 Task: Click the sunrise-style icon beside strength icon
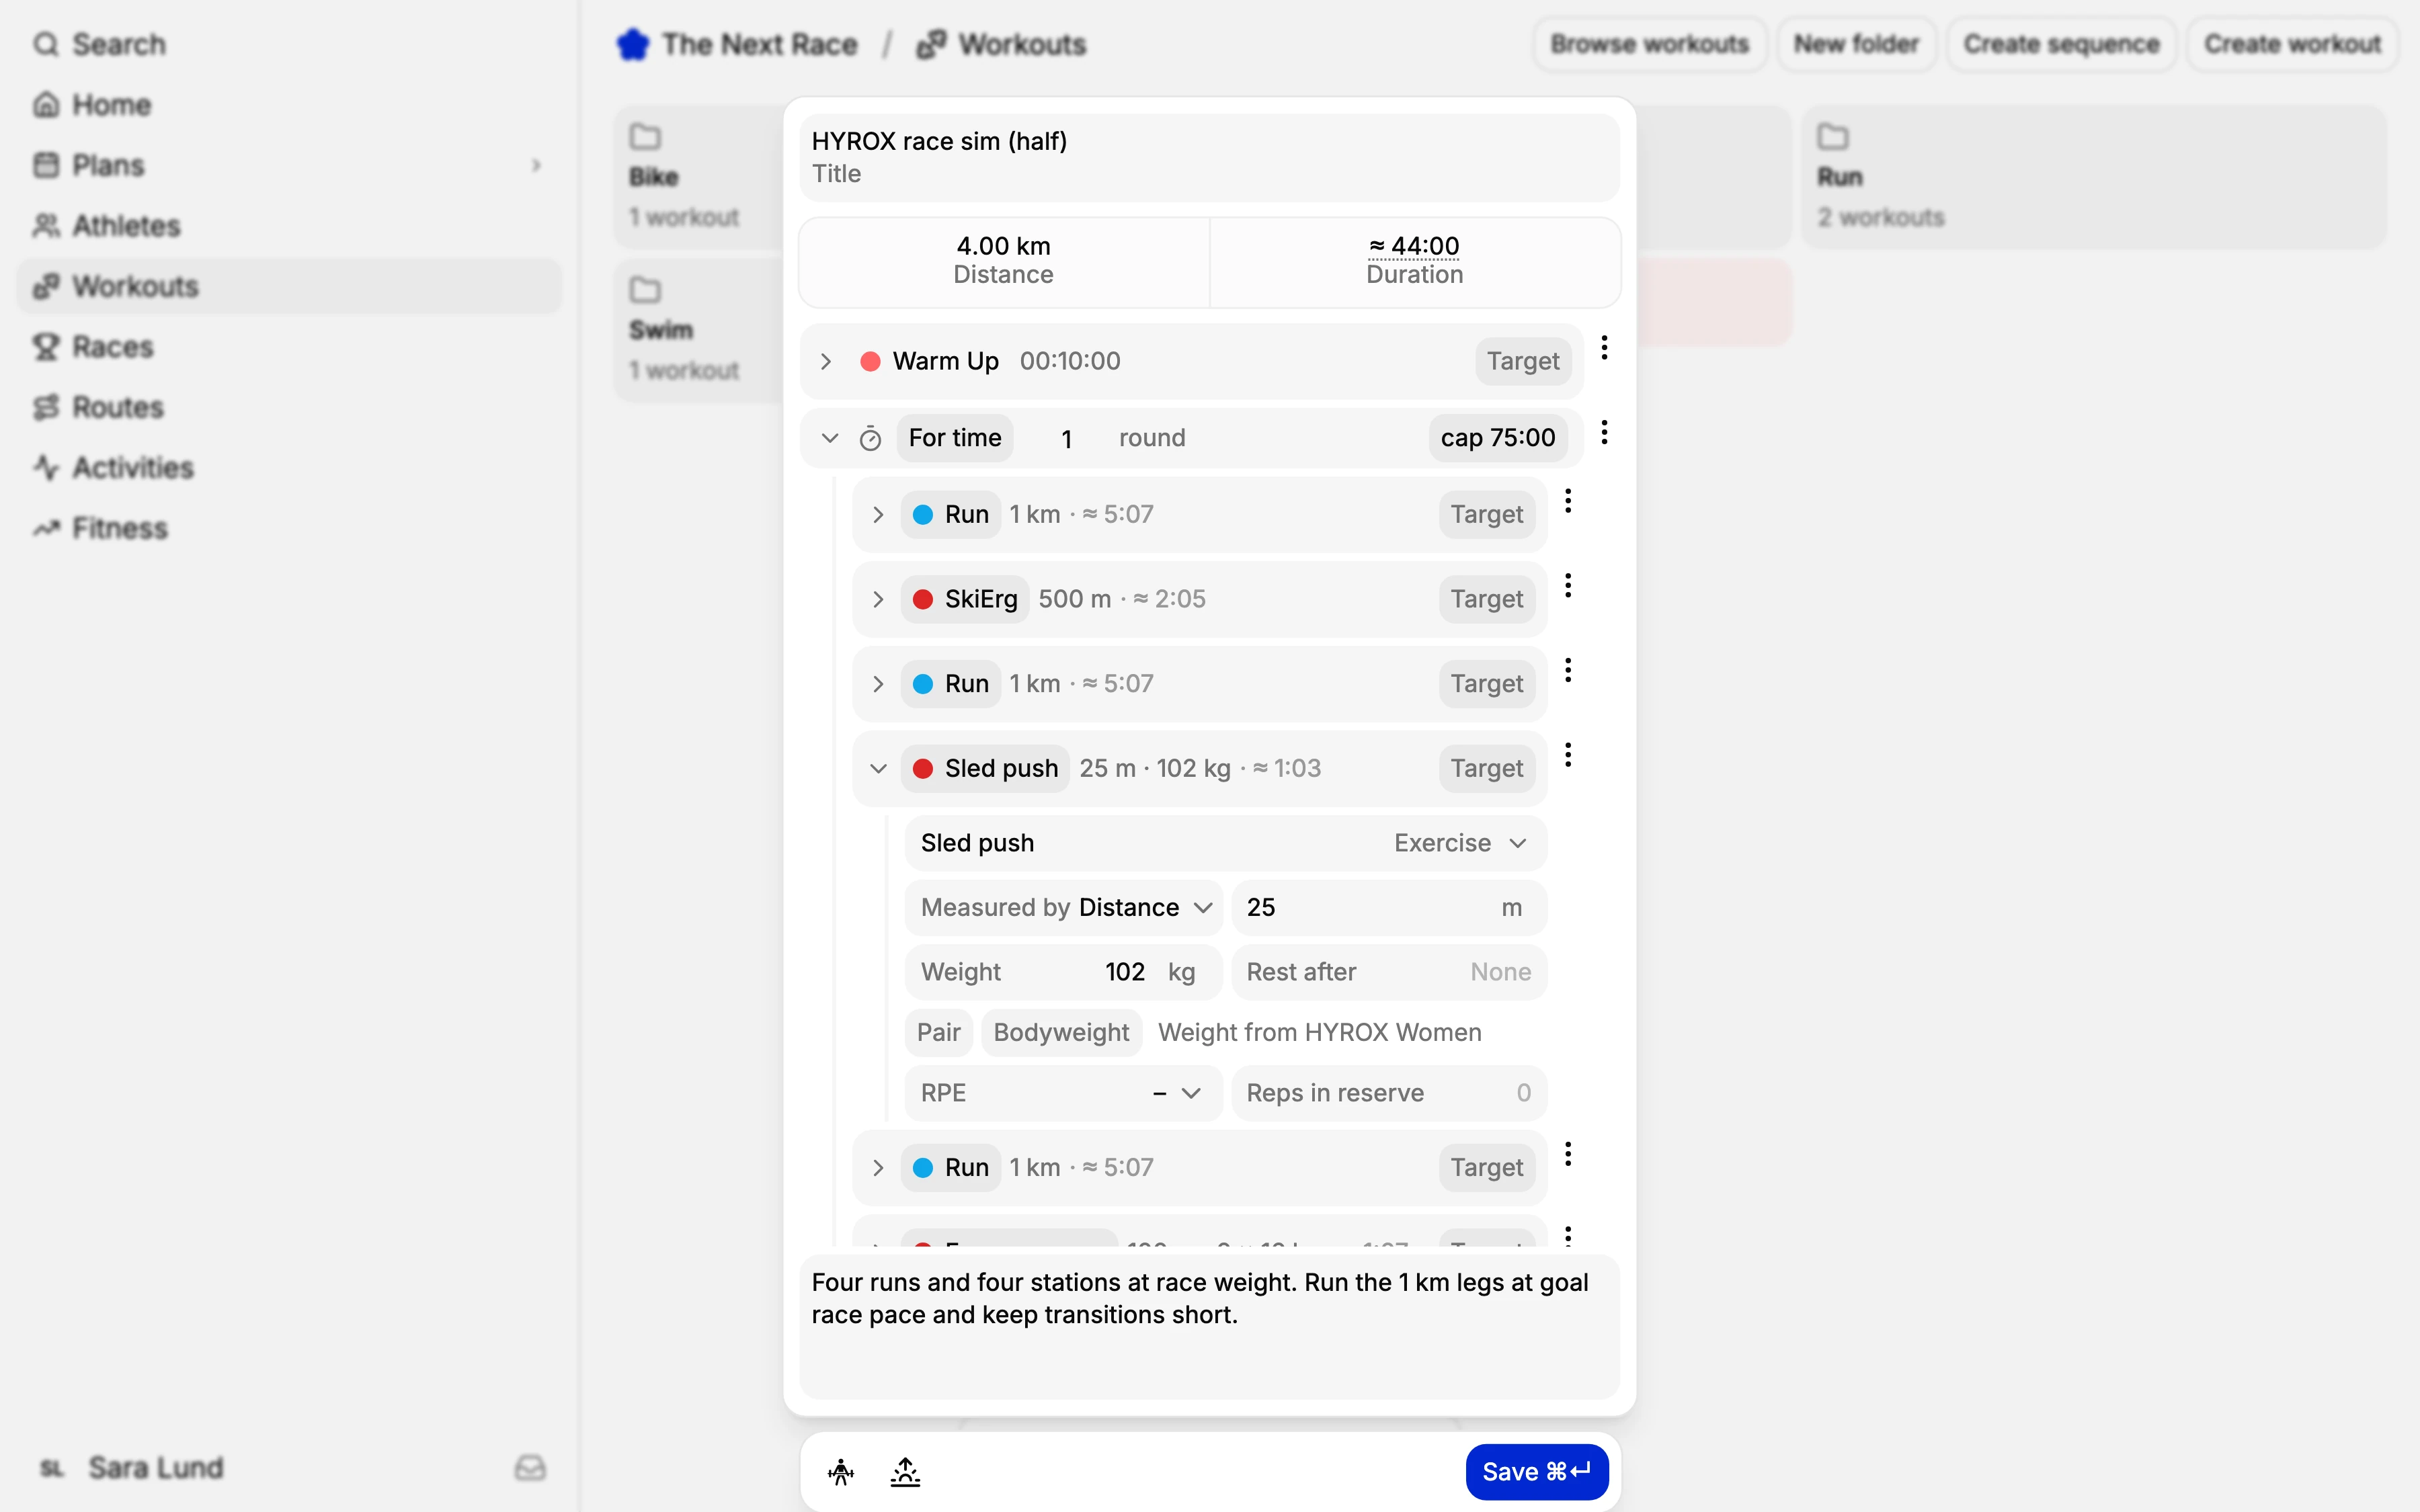905,1471
